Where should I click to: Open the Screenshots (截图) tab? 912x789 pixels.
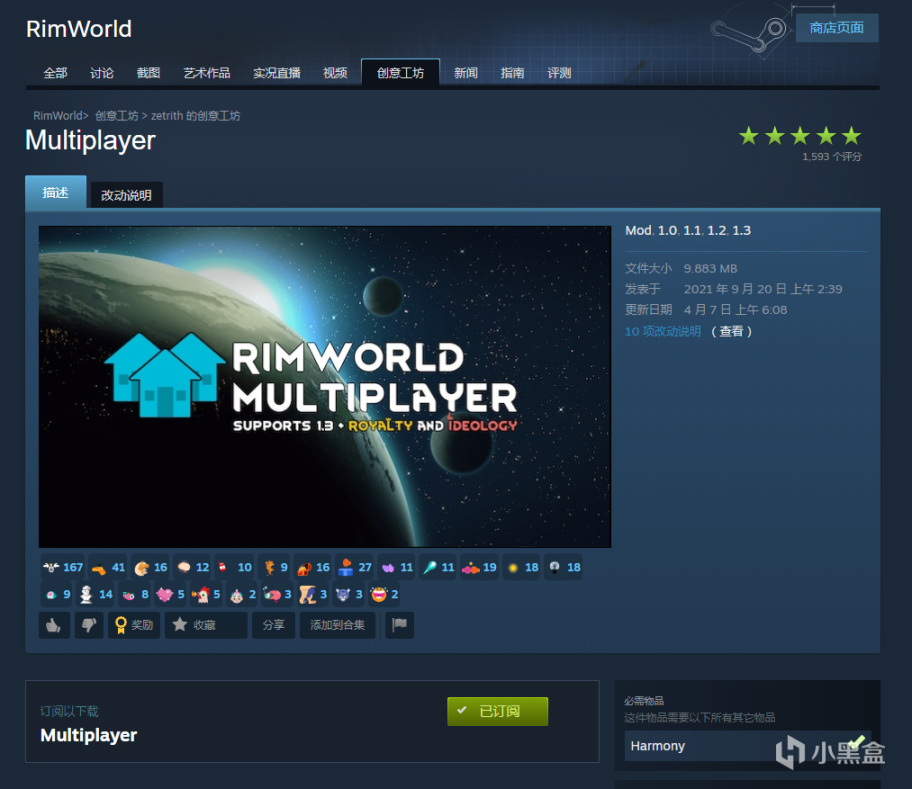[148, 73]
